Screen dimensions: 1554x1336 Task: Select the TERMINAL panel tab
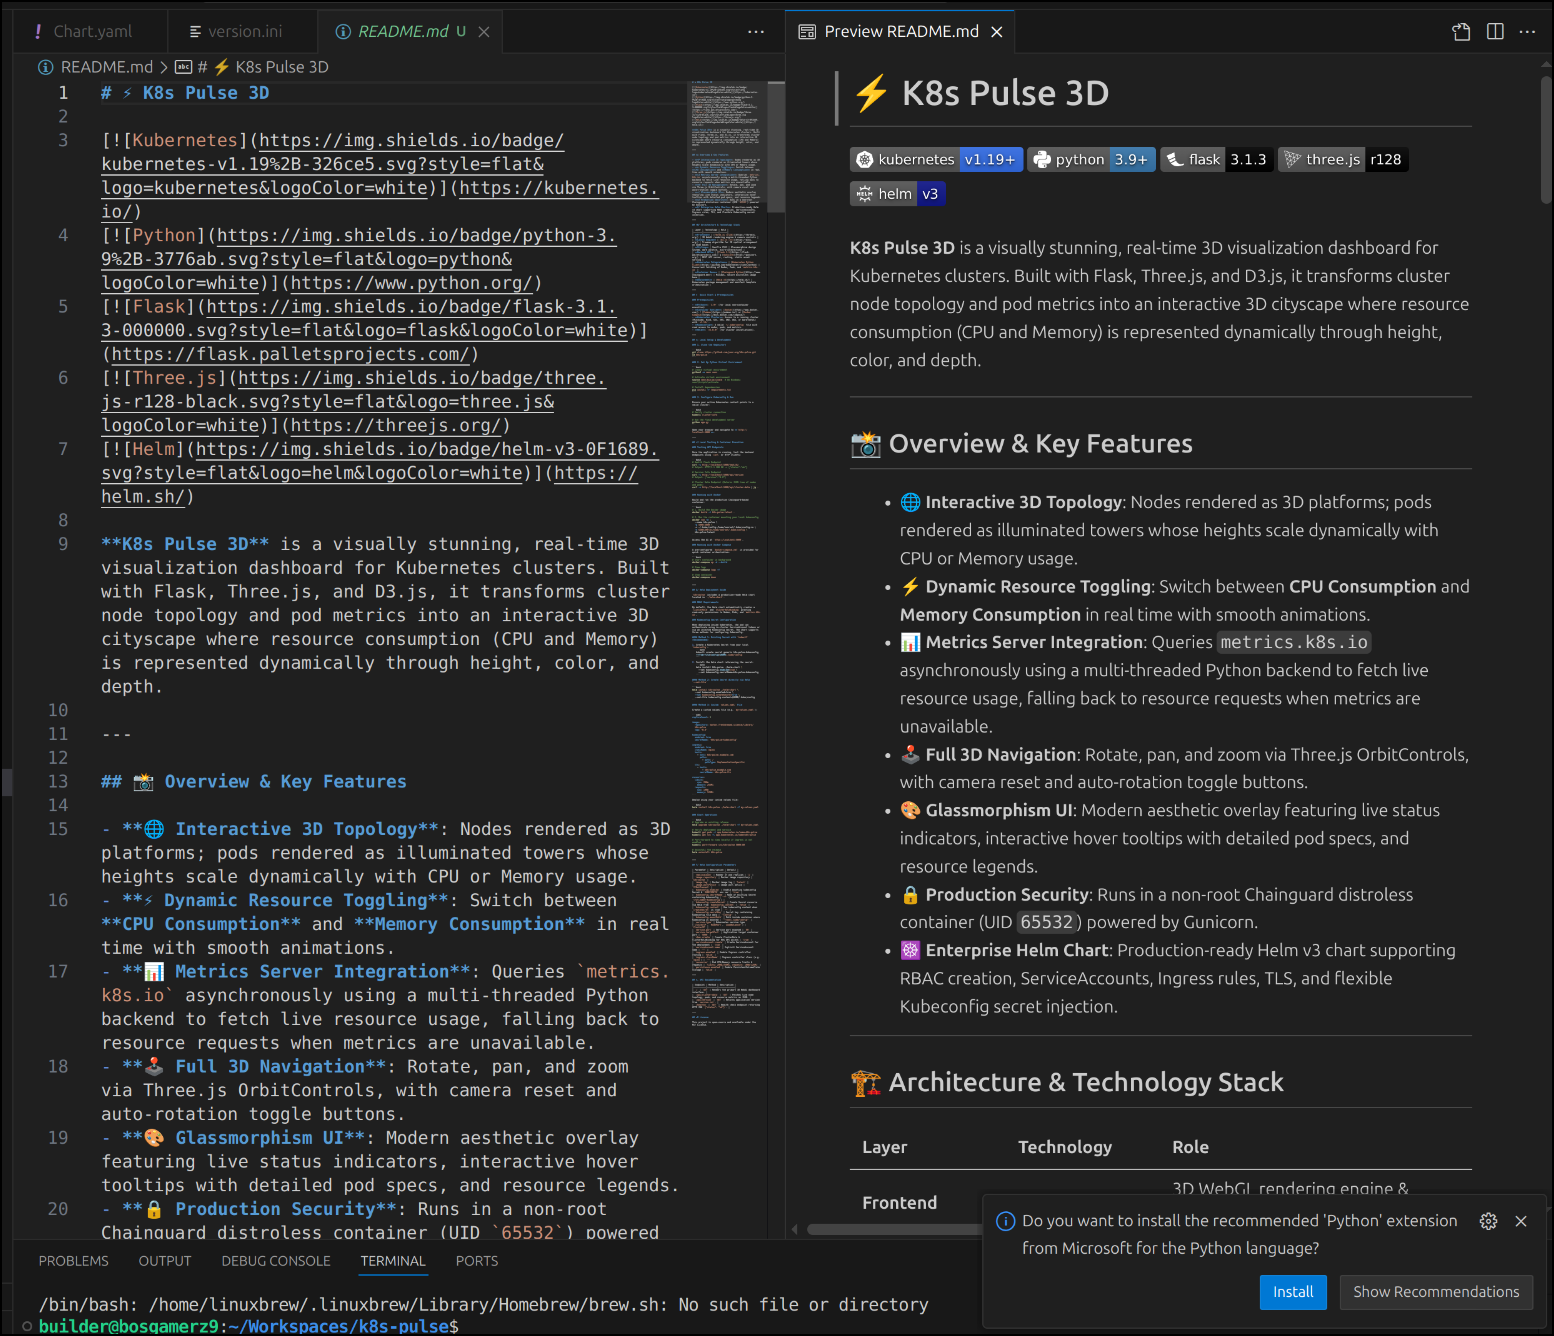393,1261
